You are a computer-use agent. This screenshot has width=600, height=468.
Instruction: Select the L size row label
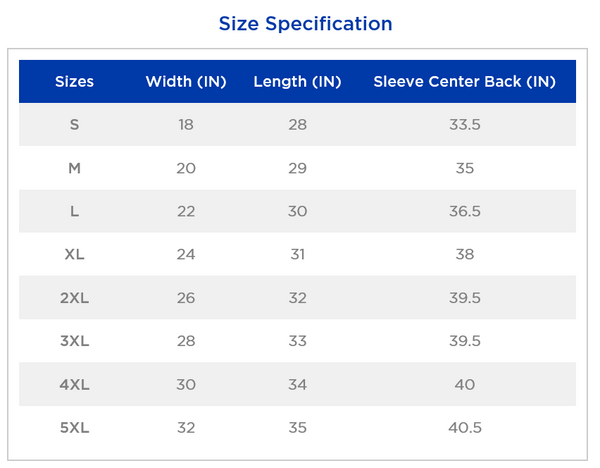74,211
